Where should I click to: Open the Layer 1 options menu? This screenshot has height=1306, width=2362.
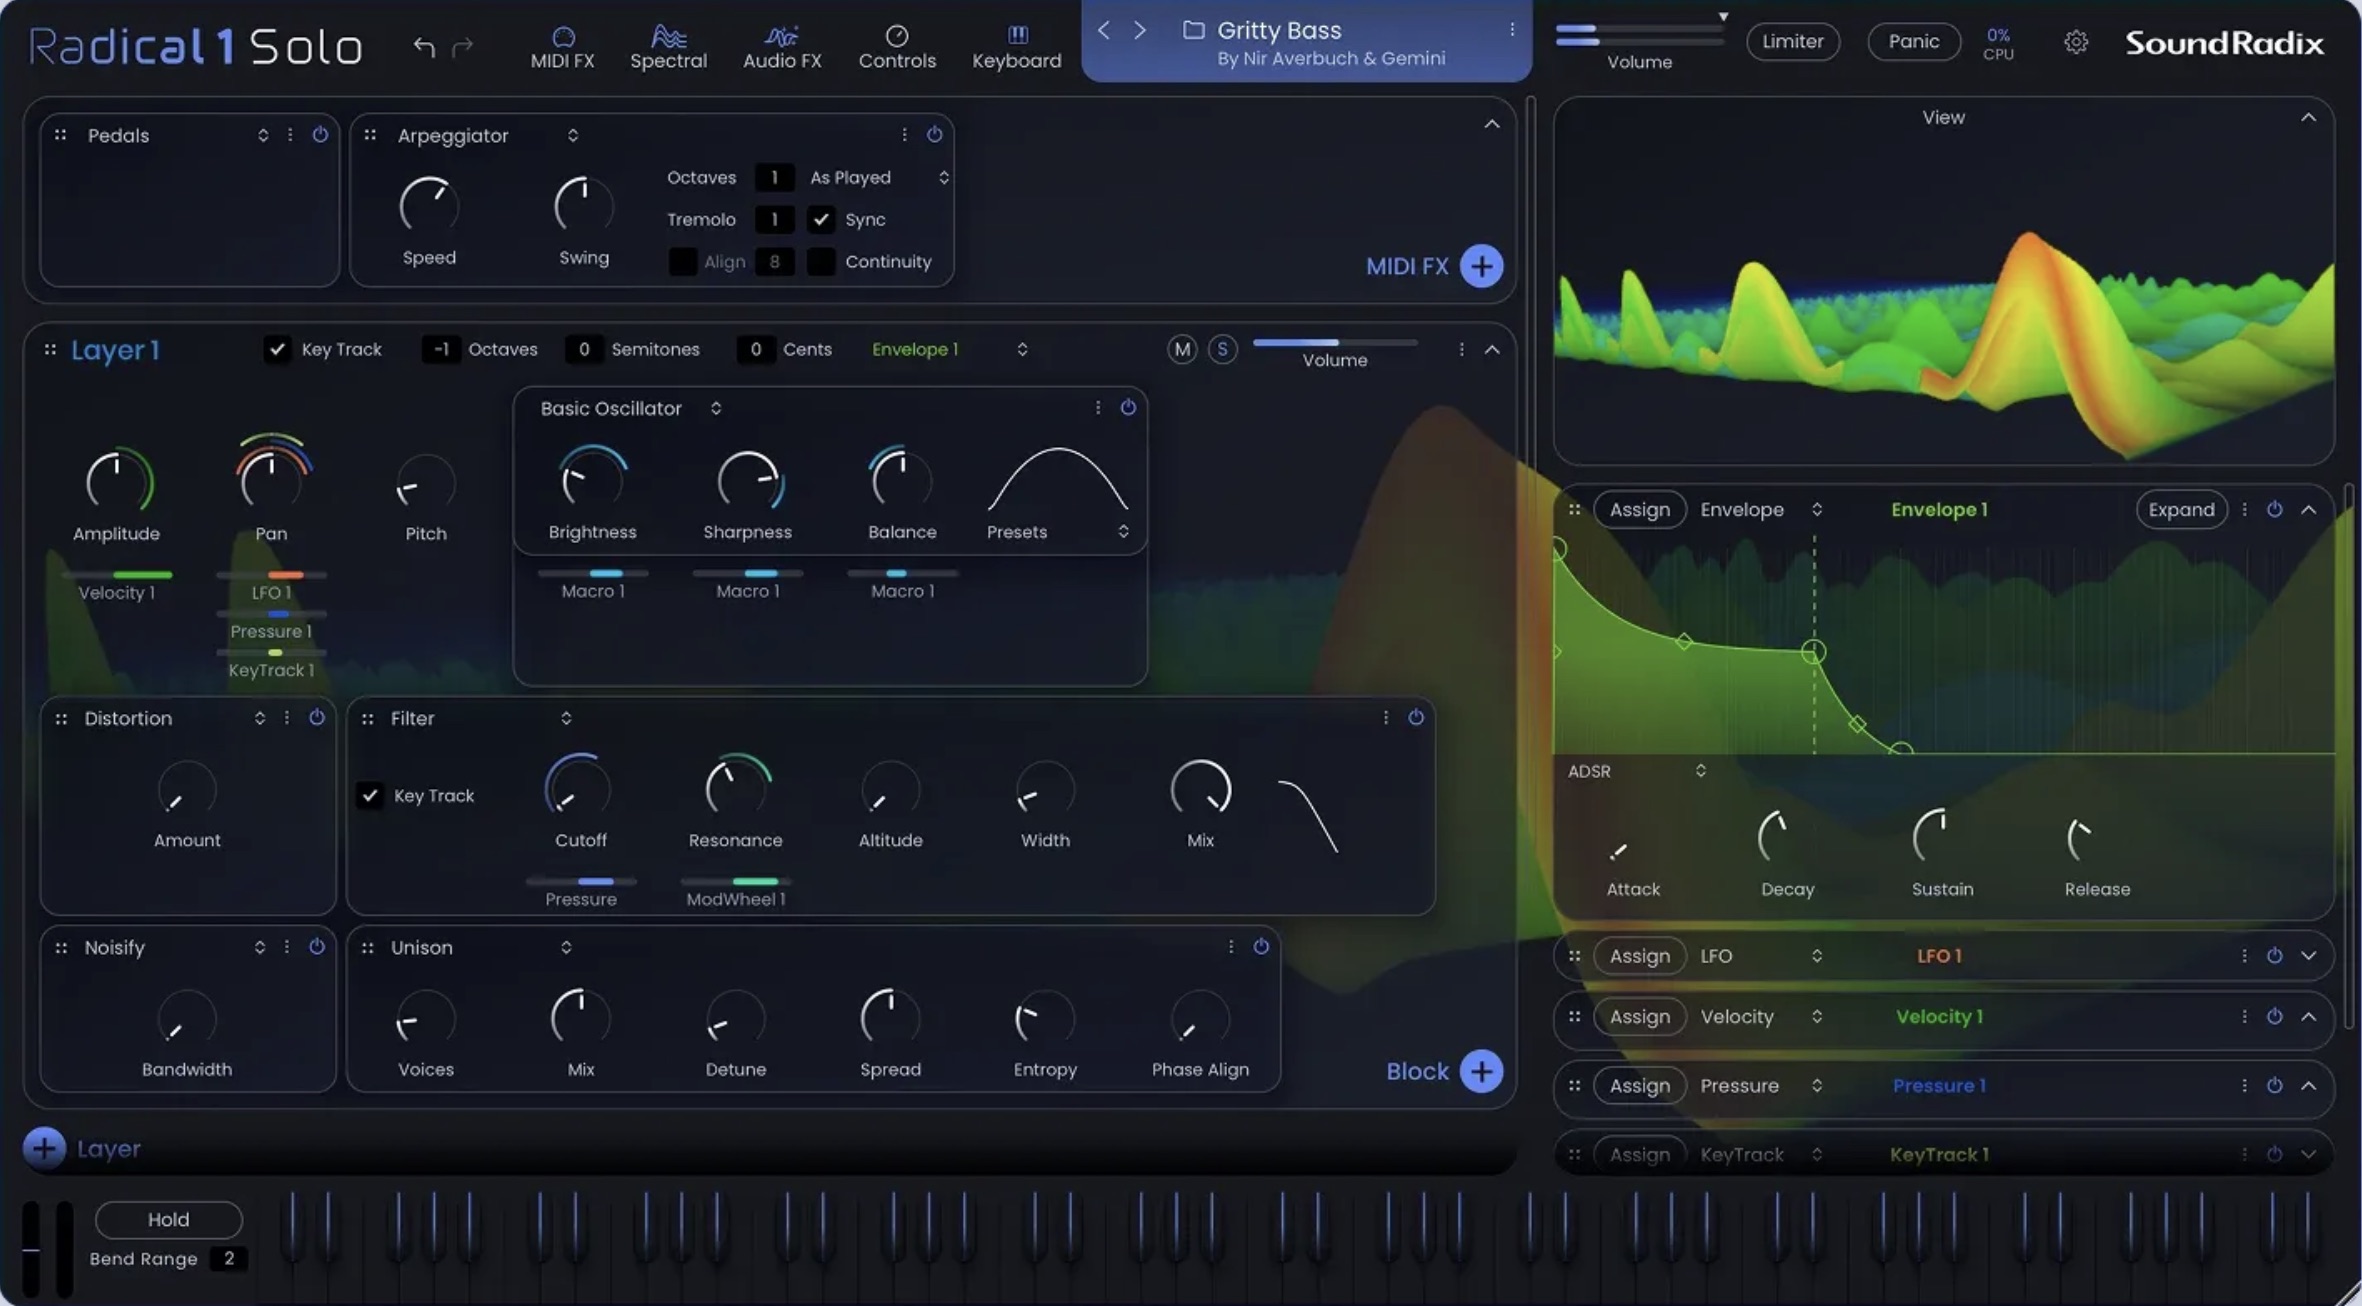pos(1461,349)
